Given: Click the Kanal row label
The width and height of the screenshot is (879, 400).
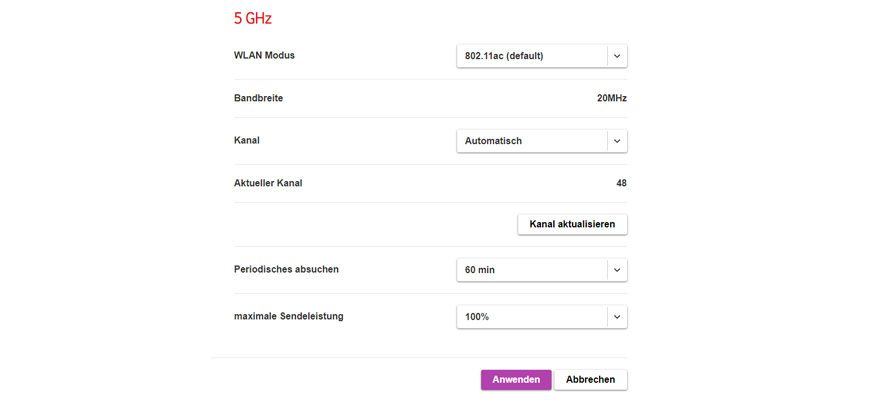Looking at the screenshot, I should click(x=246, y=140).
